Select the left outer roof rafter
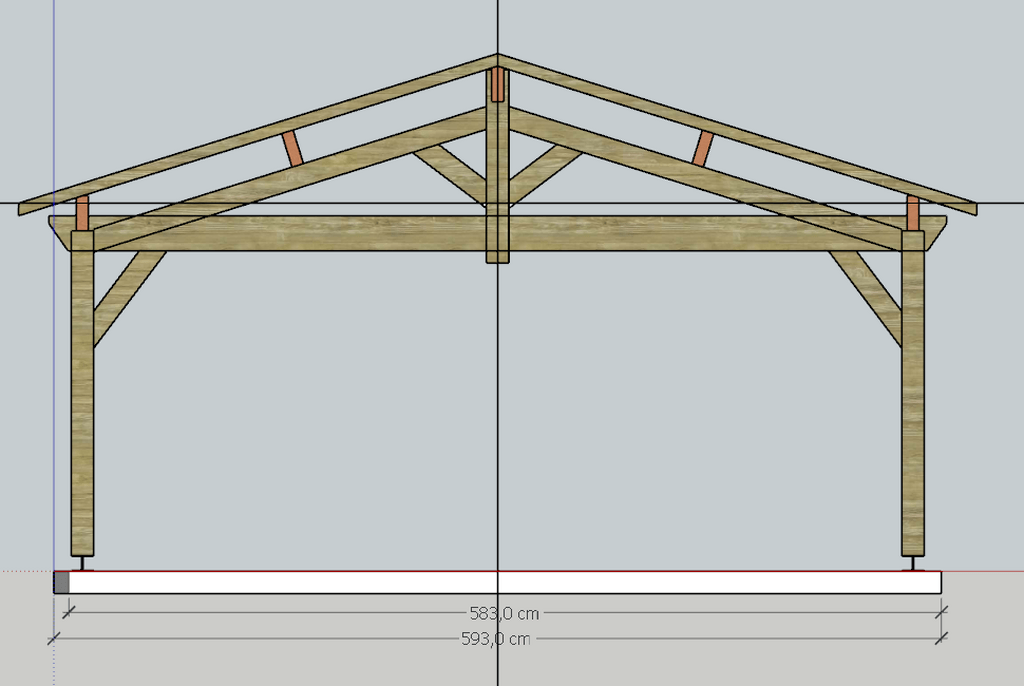This screenshot has width=1024, height=686. 258,135
